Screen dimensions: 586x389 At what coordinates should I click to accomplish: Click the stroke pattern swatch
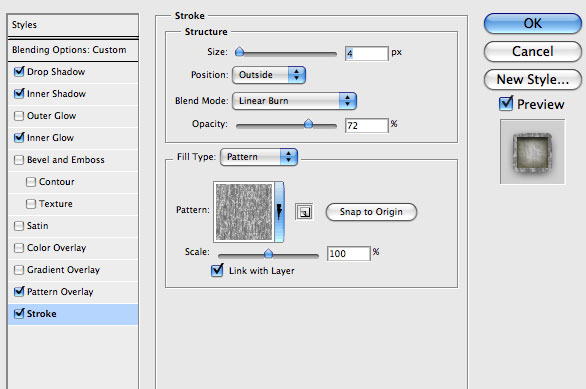[x=244, y=212]
